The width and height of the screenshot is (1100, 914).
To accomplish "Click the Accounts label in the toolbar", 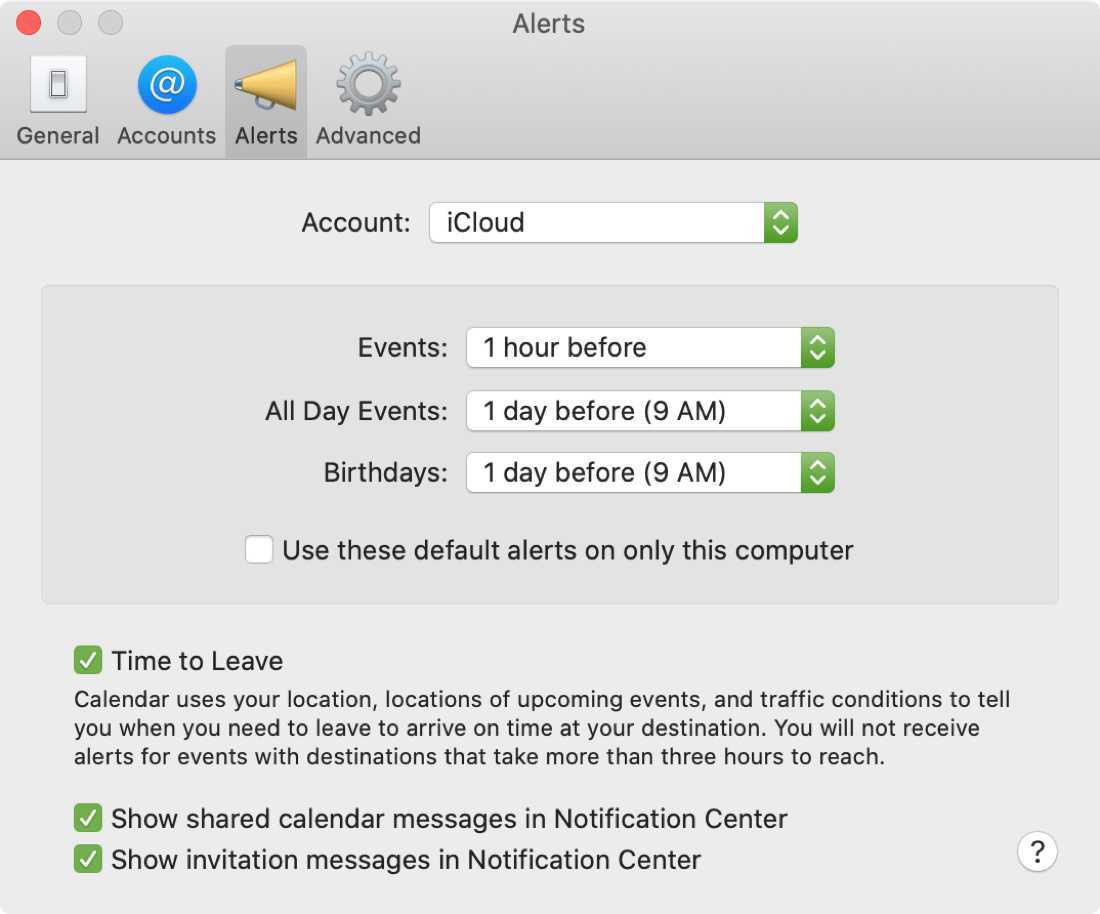I will coord(166,136).
